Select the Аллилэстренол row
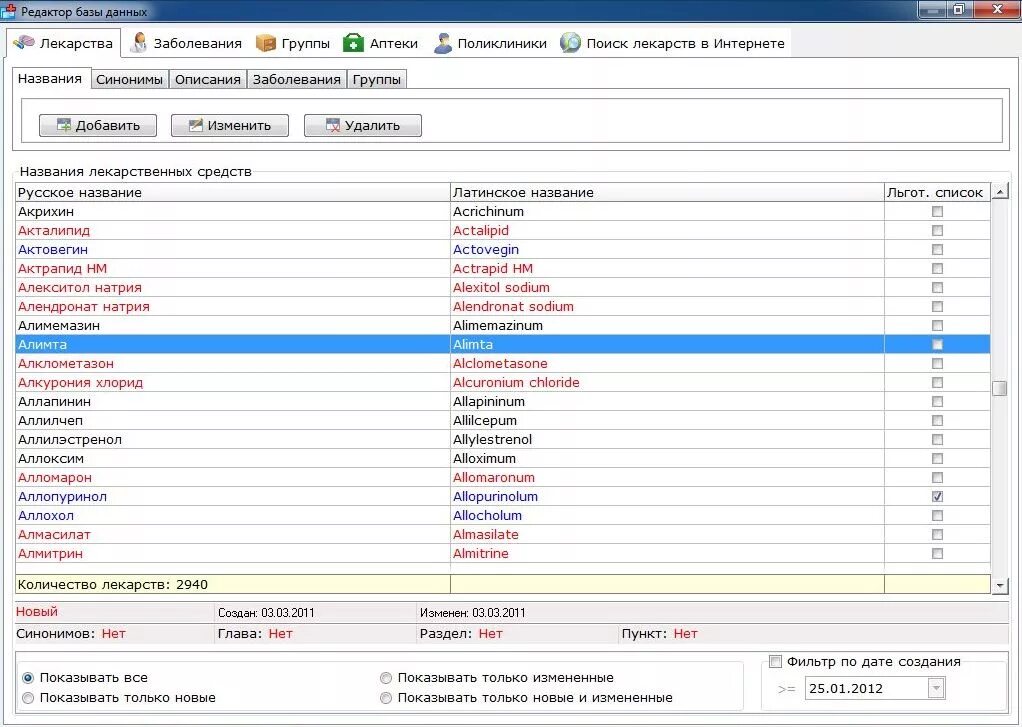The width and height of the screenshot is (1022, 727). [503, 439]
